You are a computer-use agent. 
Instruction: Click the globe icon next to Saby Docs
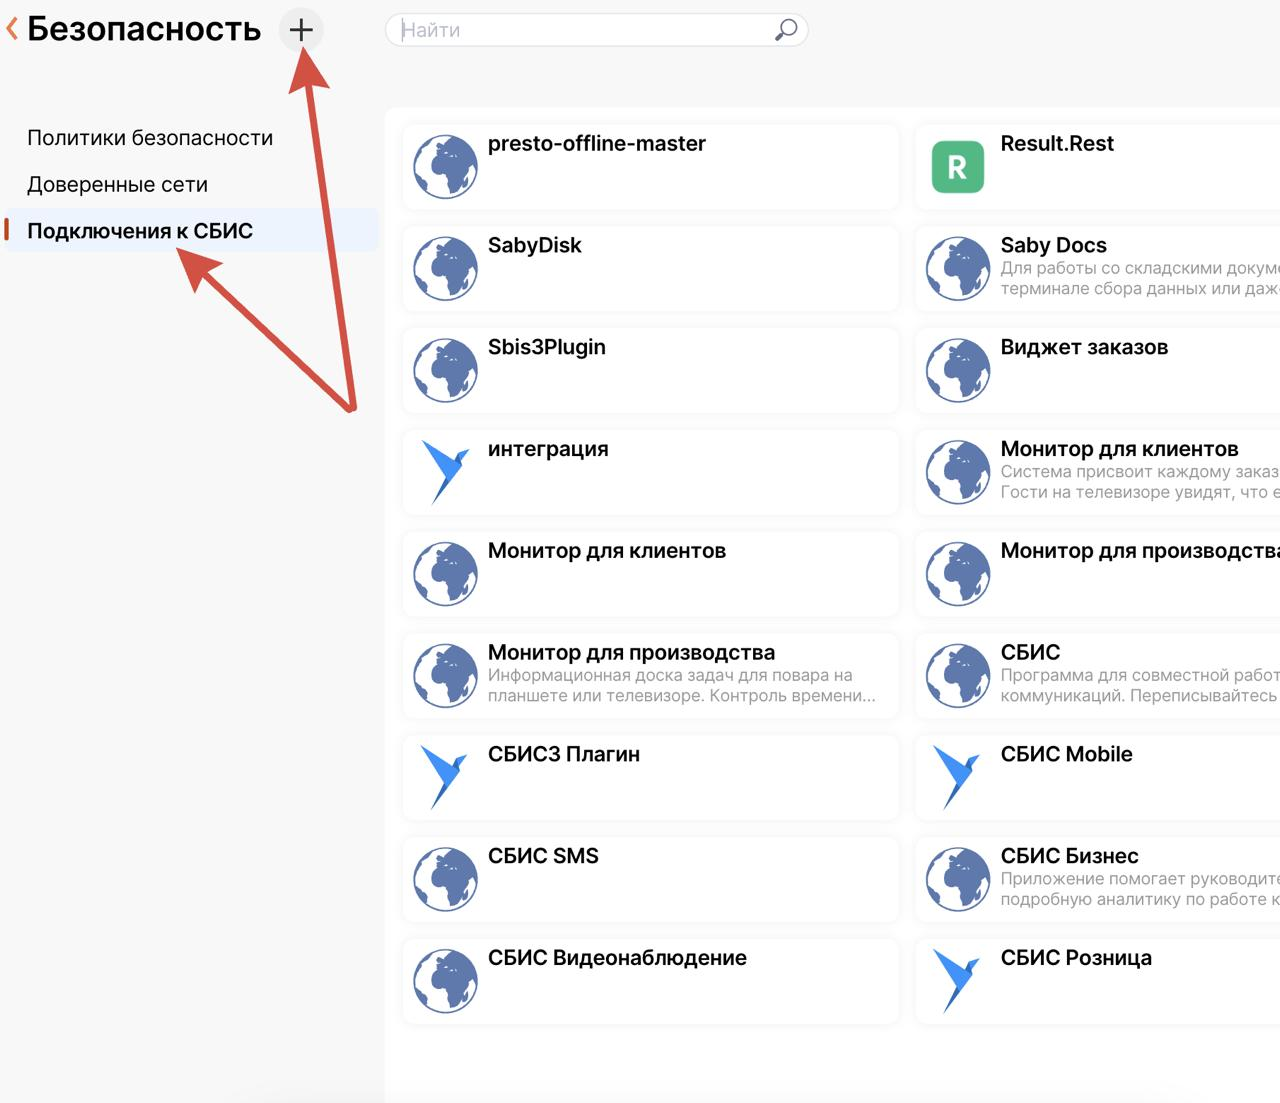pyautogui.click(x=958, y=269)
